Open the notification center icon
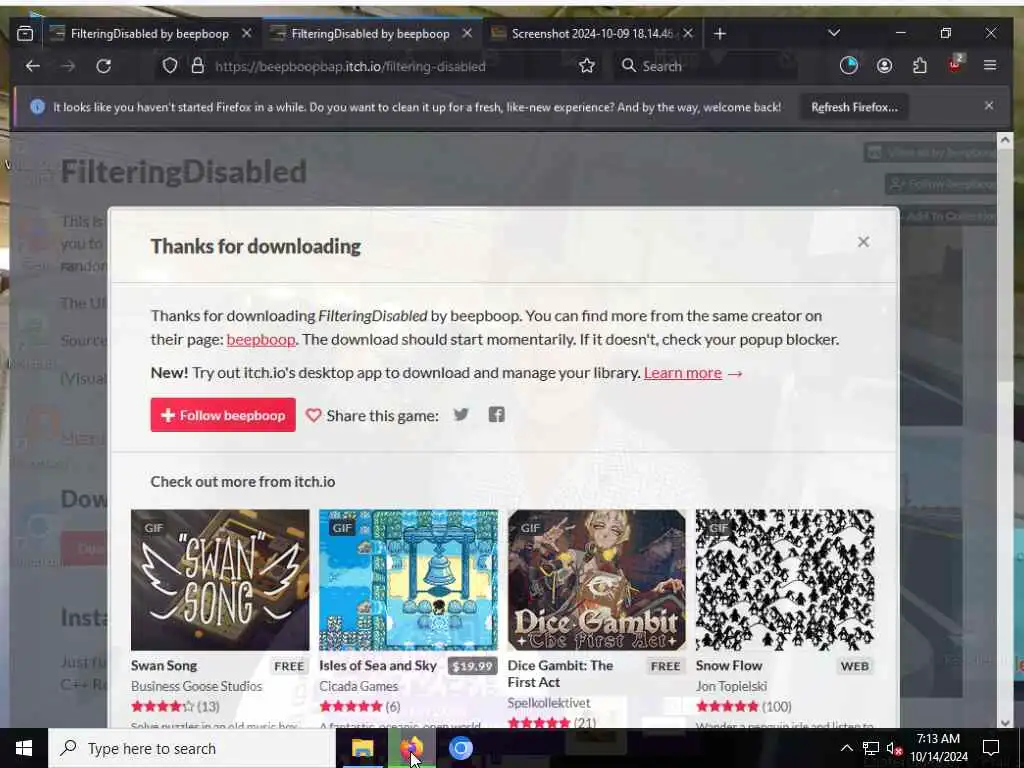Screen dimensions: 1024x768 tap(991, 748)
